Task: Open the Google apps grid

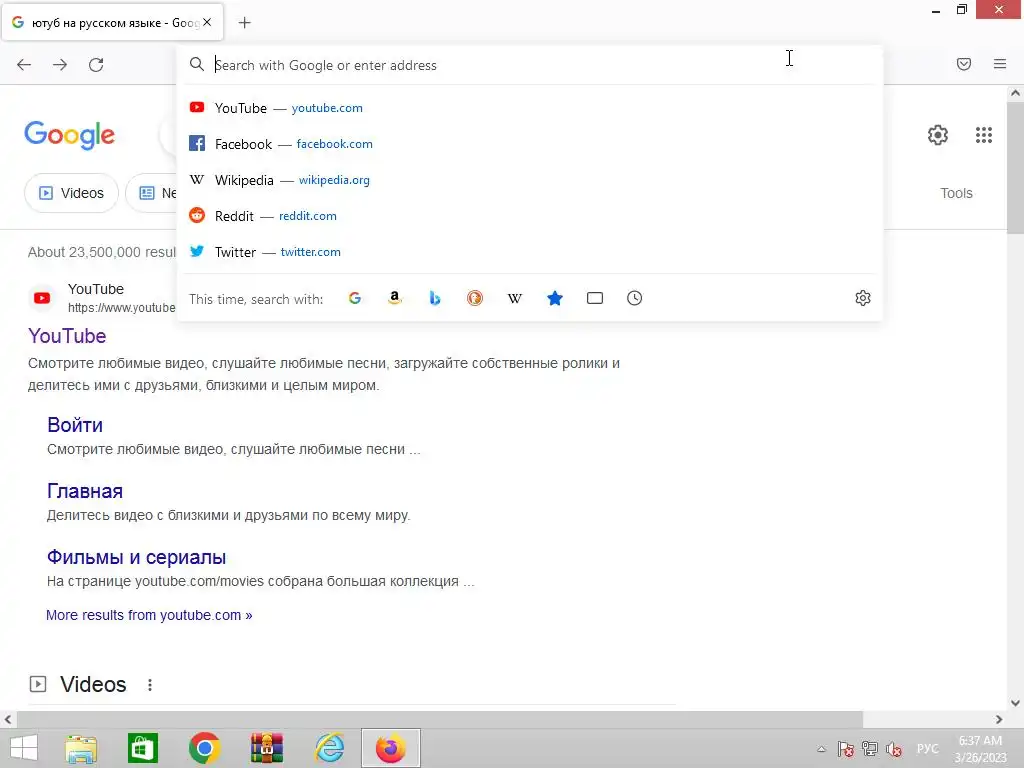Action: pos(984,135)
